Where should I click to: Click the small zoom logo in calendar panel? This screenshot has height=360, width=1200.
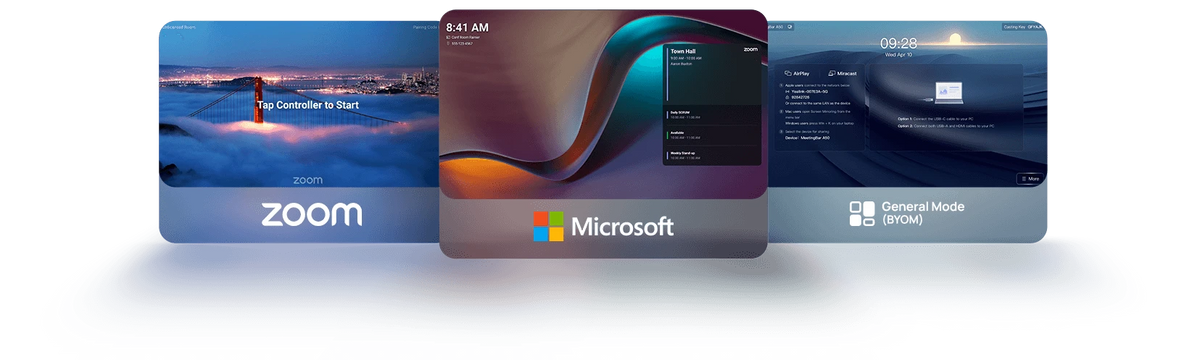[751, 48]
